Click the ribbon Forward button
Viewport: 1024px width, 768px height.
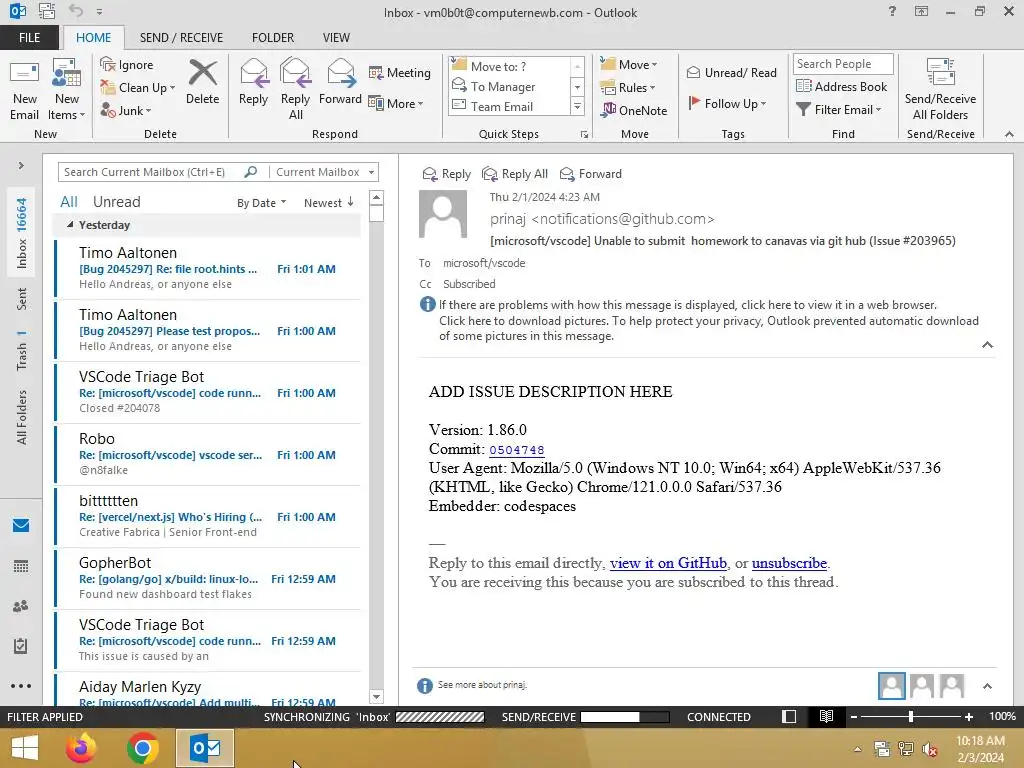[x=340, y=82]
